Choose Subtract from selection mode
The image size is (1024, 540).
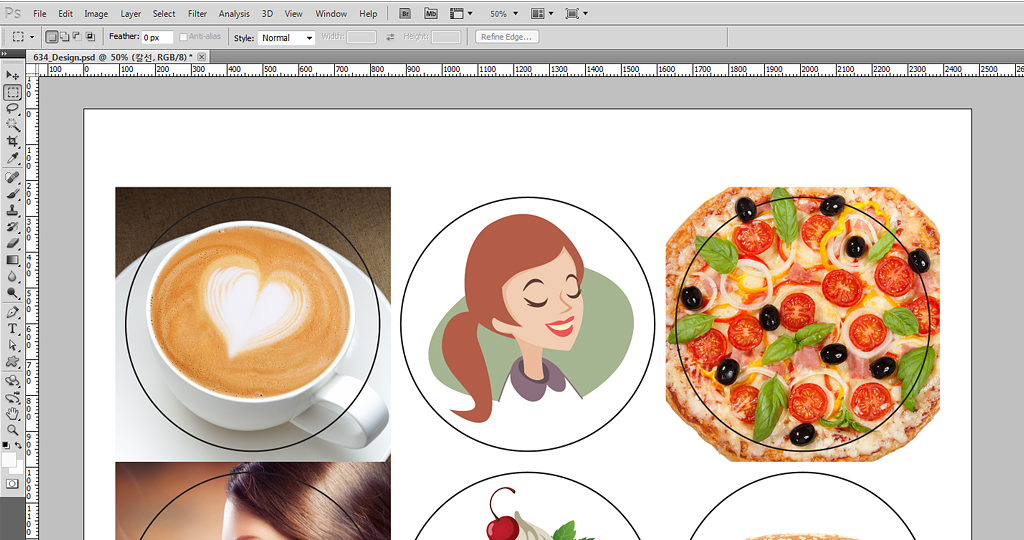tap(77, 37)
